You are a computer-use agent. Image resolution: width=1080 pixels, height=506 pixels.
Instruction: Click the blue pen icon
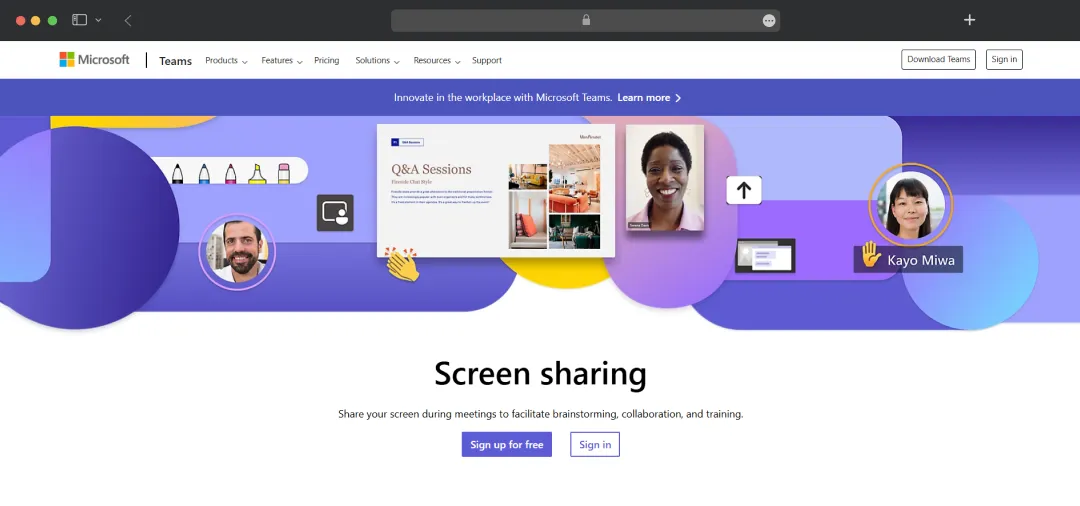[x=204, y=173]
